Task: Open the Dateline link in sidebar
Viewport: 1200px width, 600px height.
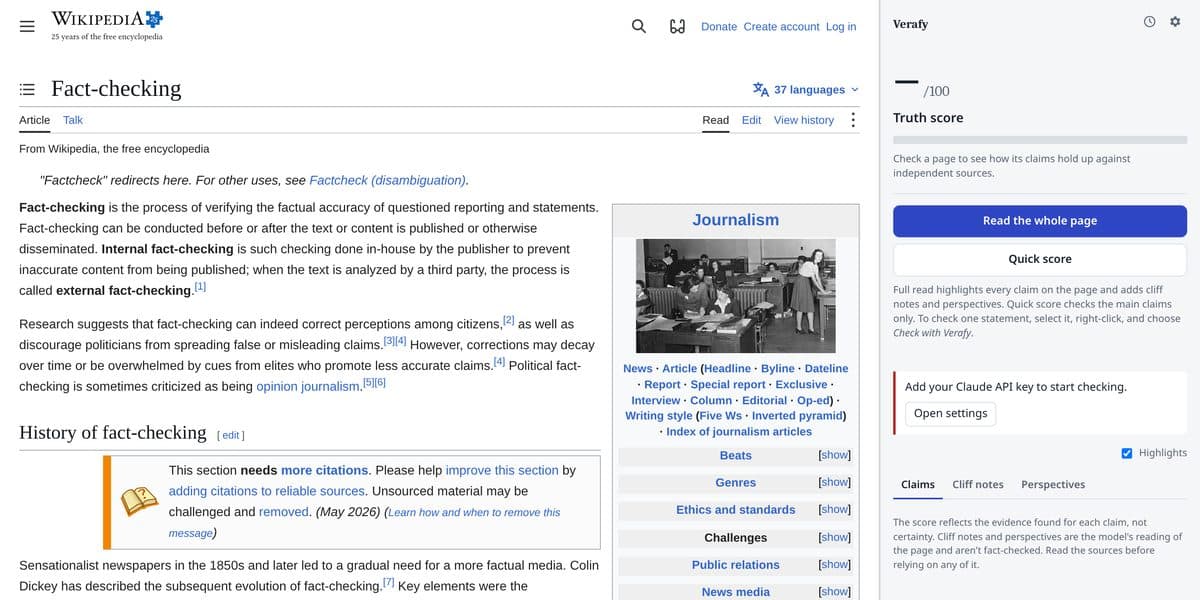Action: (x=826, y=368)
